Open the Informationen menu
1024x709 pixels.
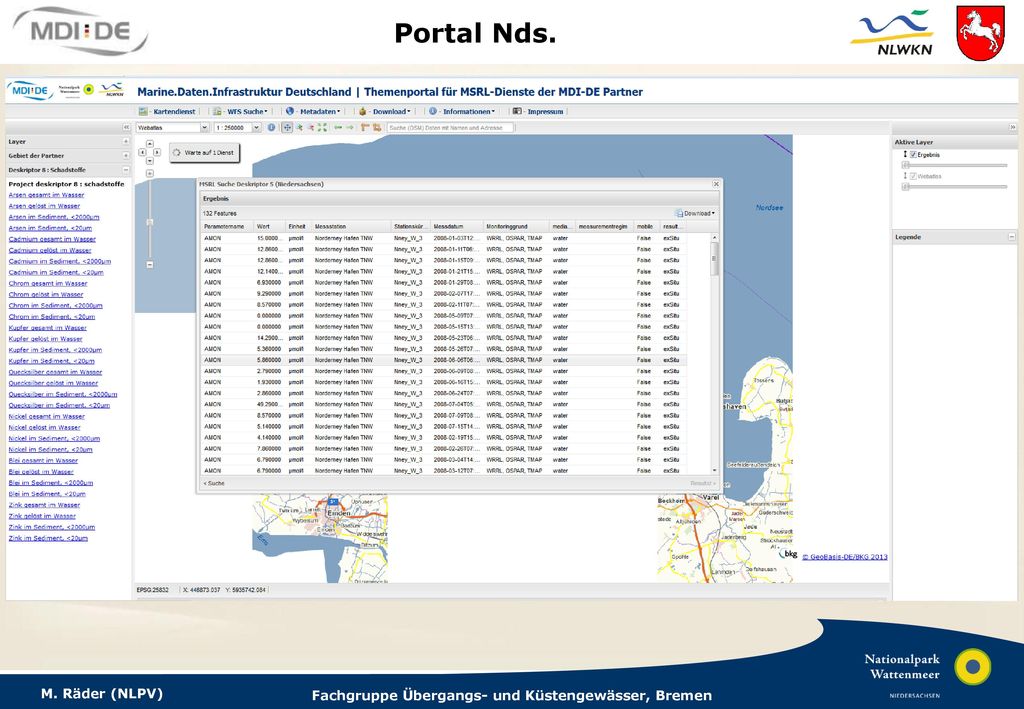[462, 112]
